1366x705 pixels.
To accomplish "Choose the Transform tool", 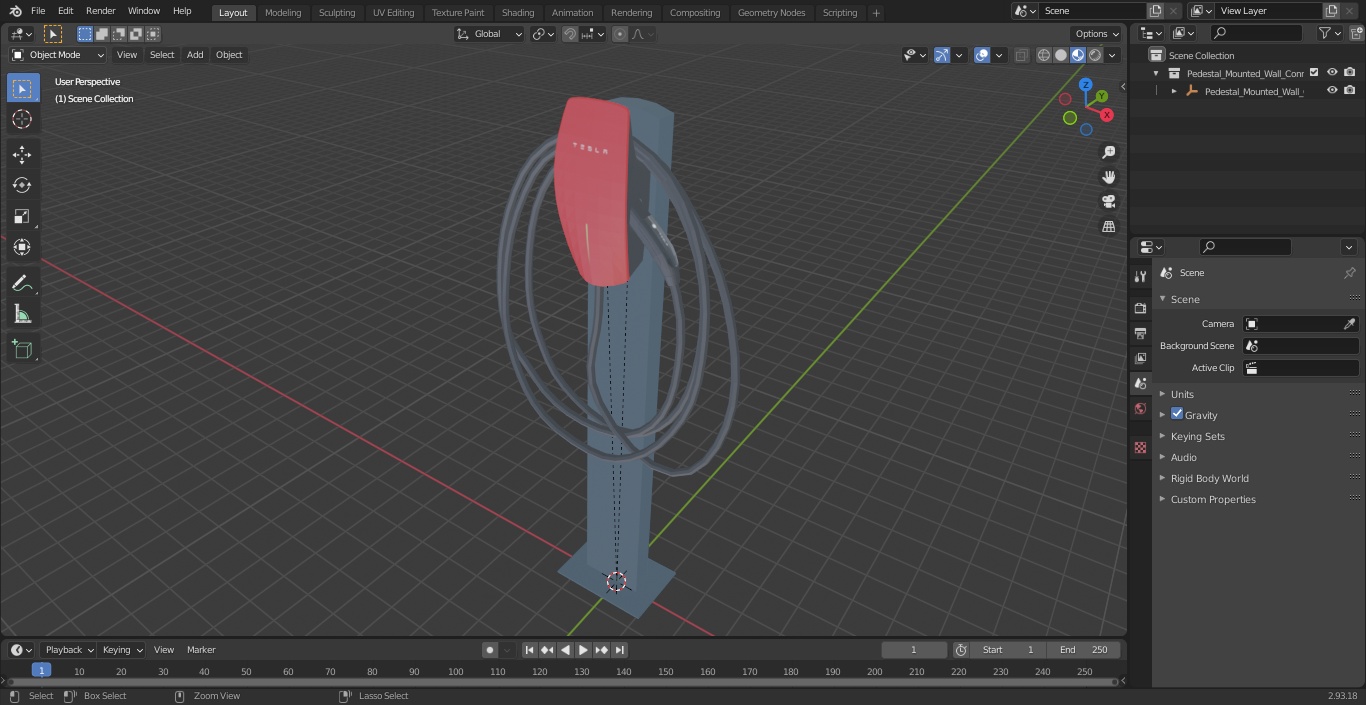I will (x=22, y=247).
